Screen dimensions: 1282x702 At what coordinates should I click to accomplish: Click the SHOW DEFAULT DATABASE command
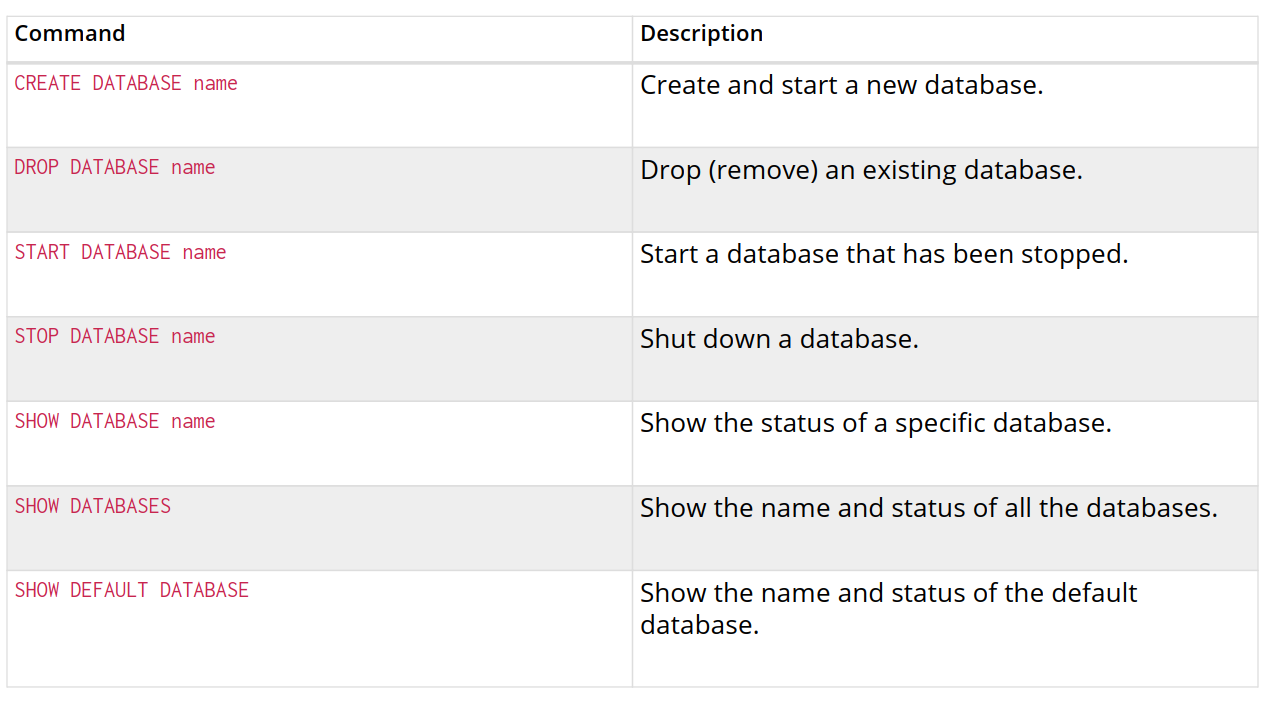click(x=132, y=590)
